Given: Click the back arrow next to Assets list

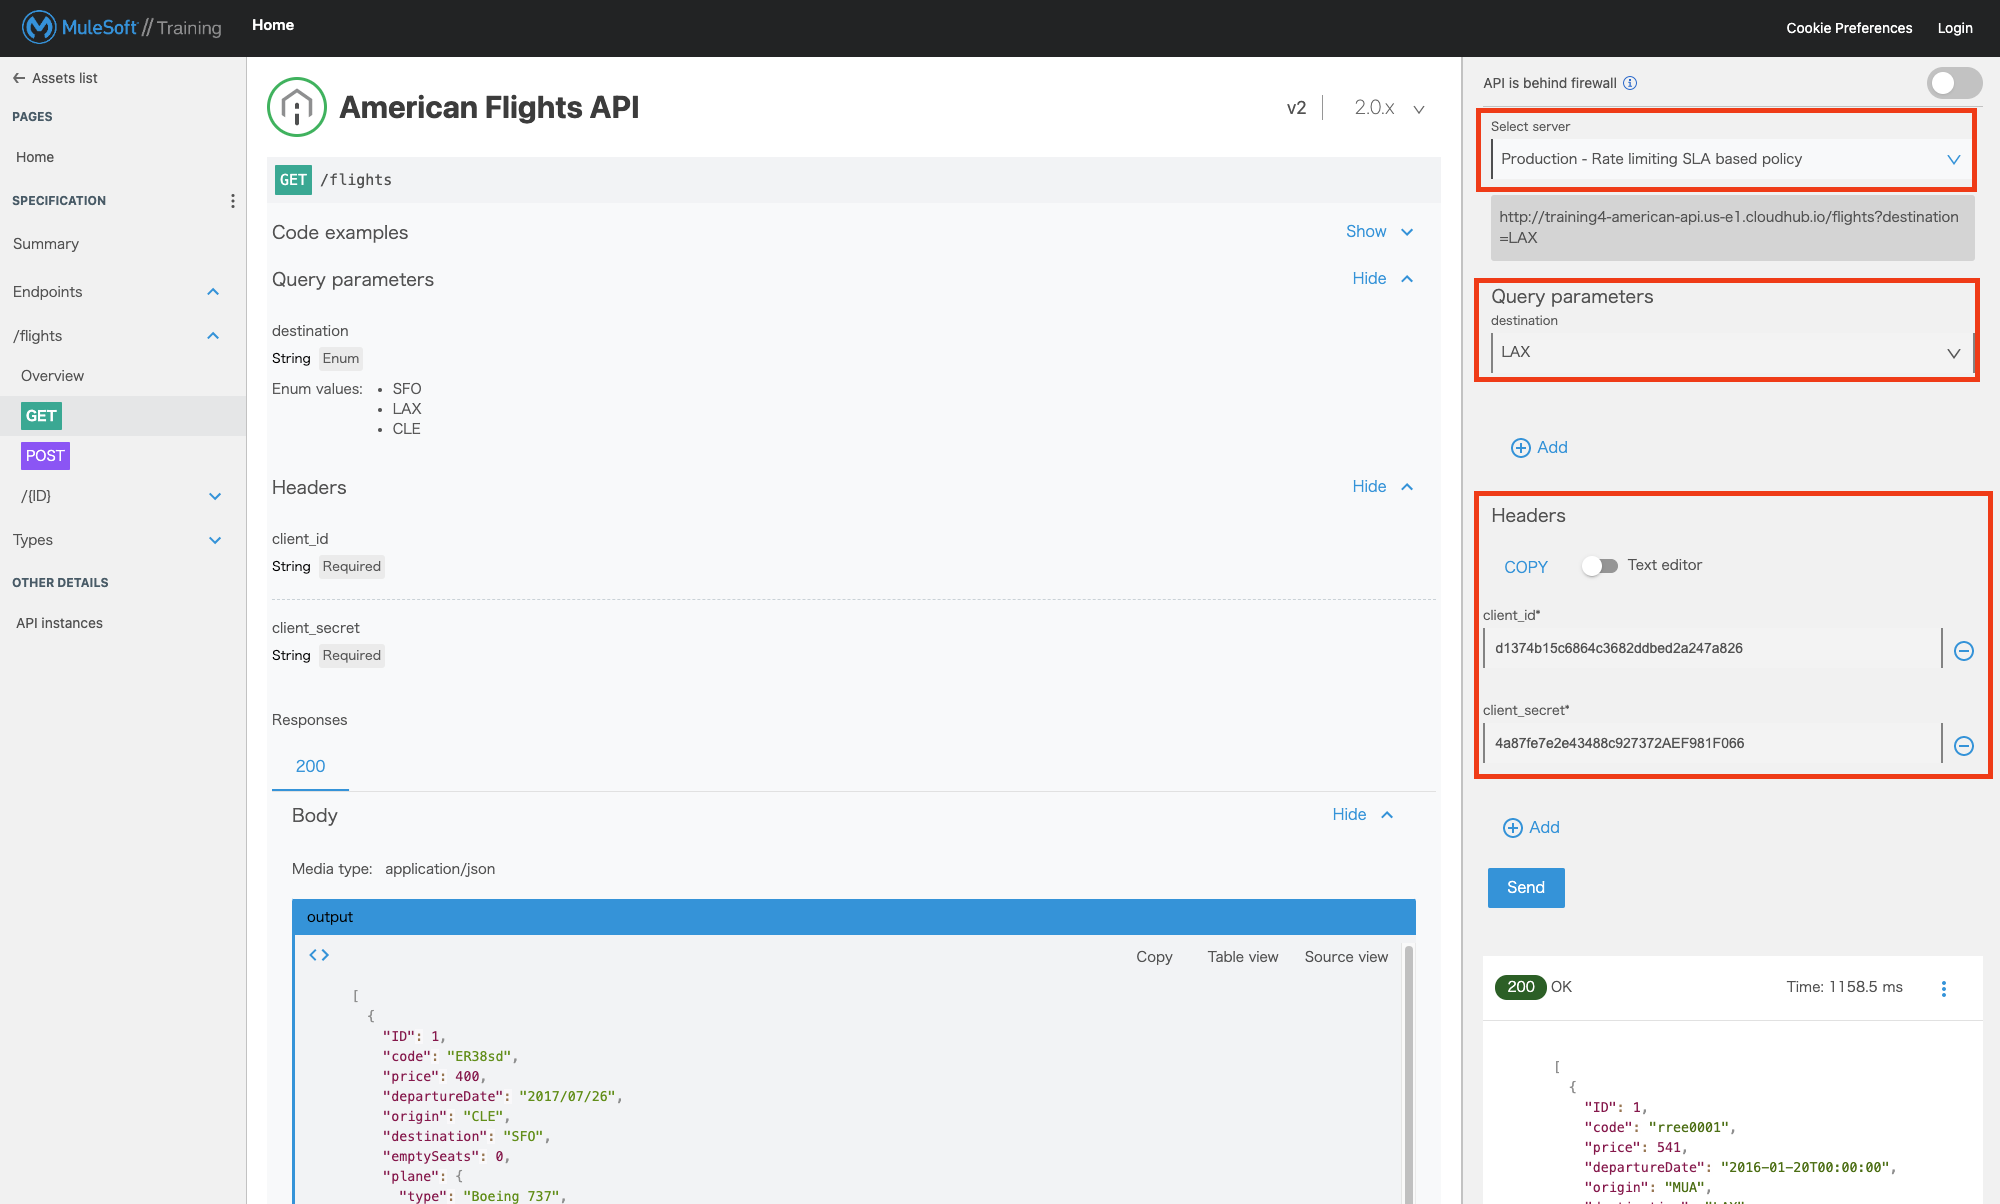Looking at the screenshot, I should pyautogui.click(x=19, y=77).
